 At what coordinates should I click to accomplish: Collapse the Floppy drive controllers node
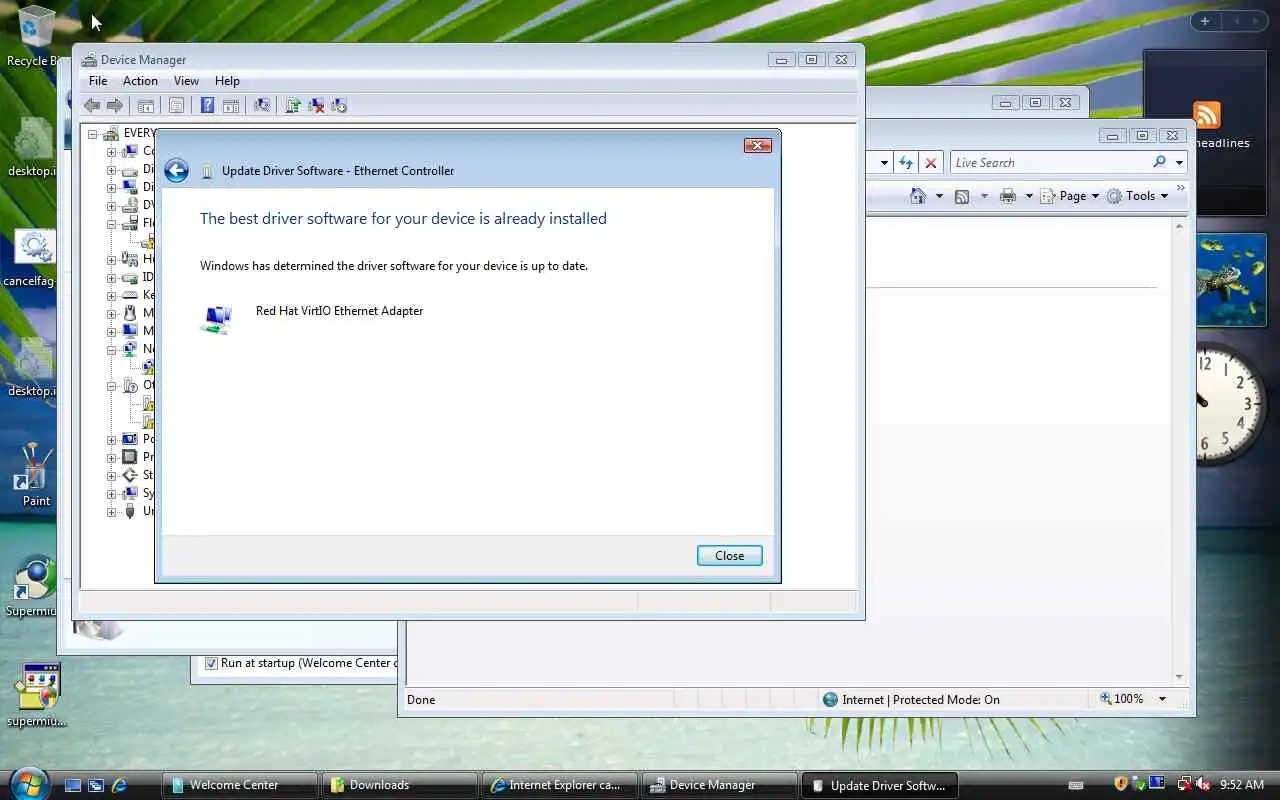(112, 224)
